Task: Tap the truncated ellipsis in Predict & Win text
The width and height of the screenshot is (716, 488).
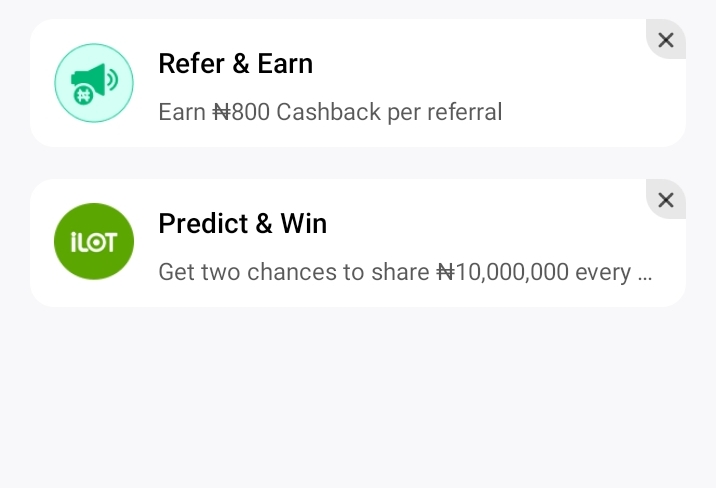Action: tap(645, 273)
